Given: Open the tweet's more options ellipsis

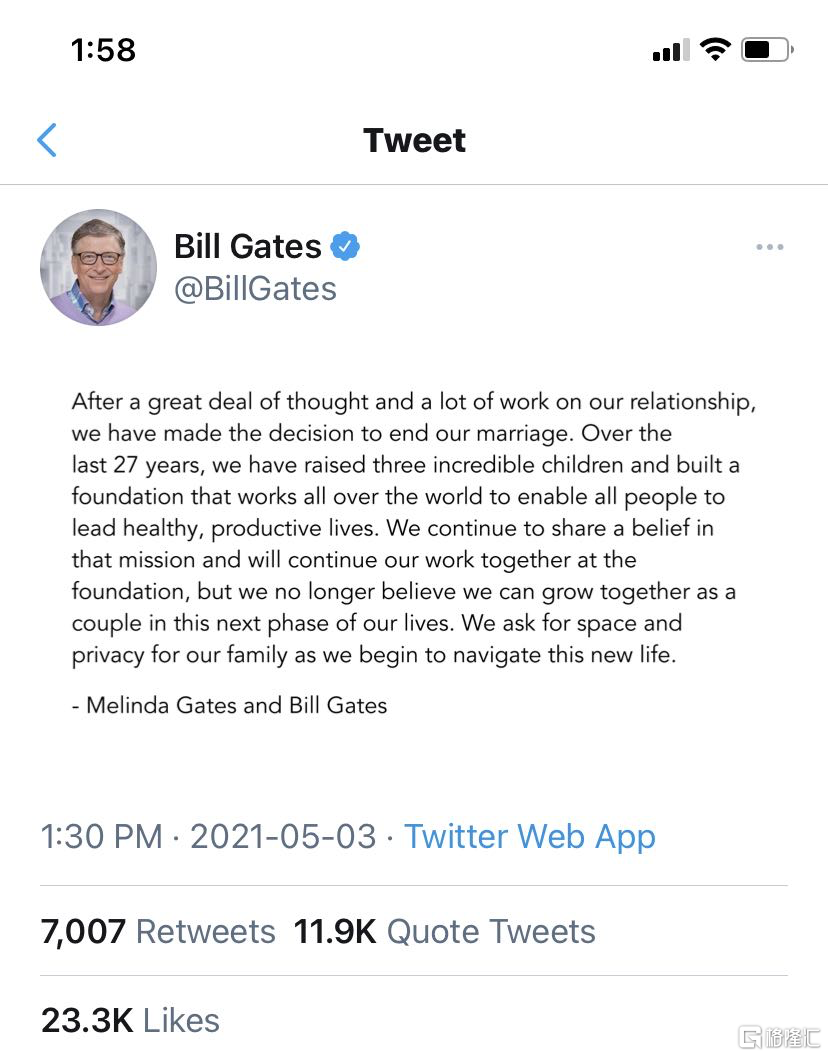Looking at the screenshot, I should coord(769,247).
